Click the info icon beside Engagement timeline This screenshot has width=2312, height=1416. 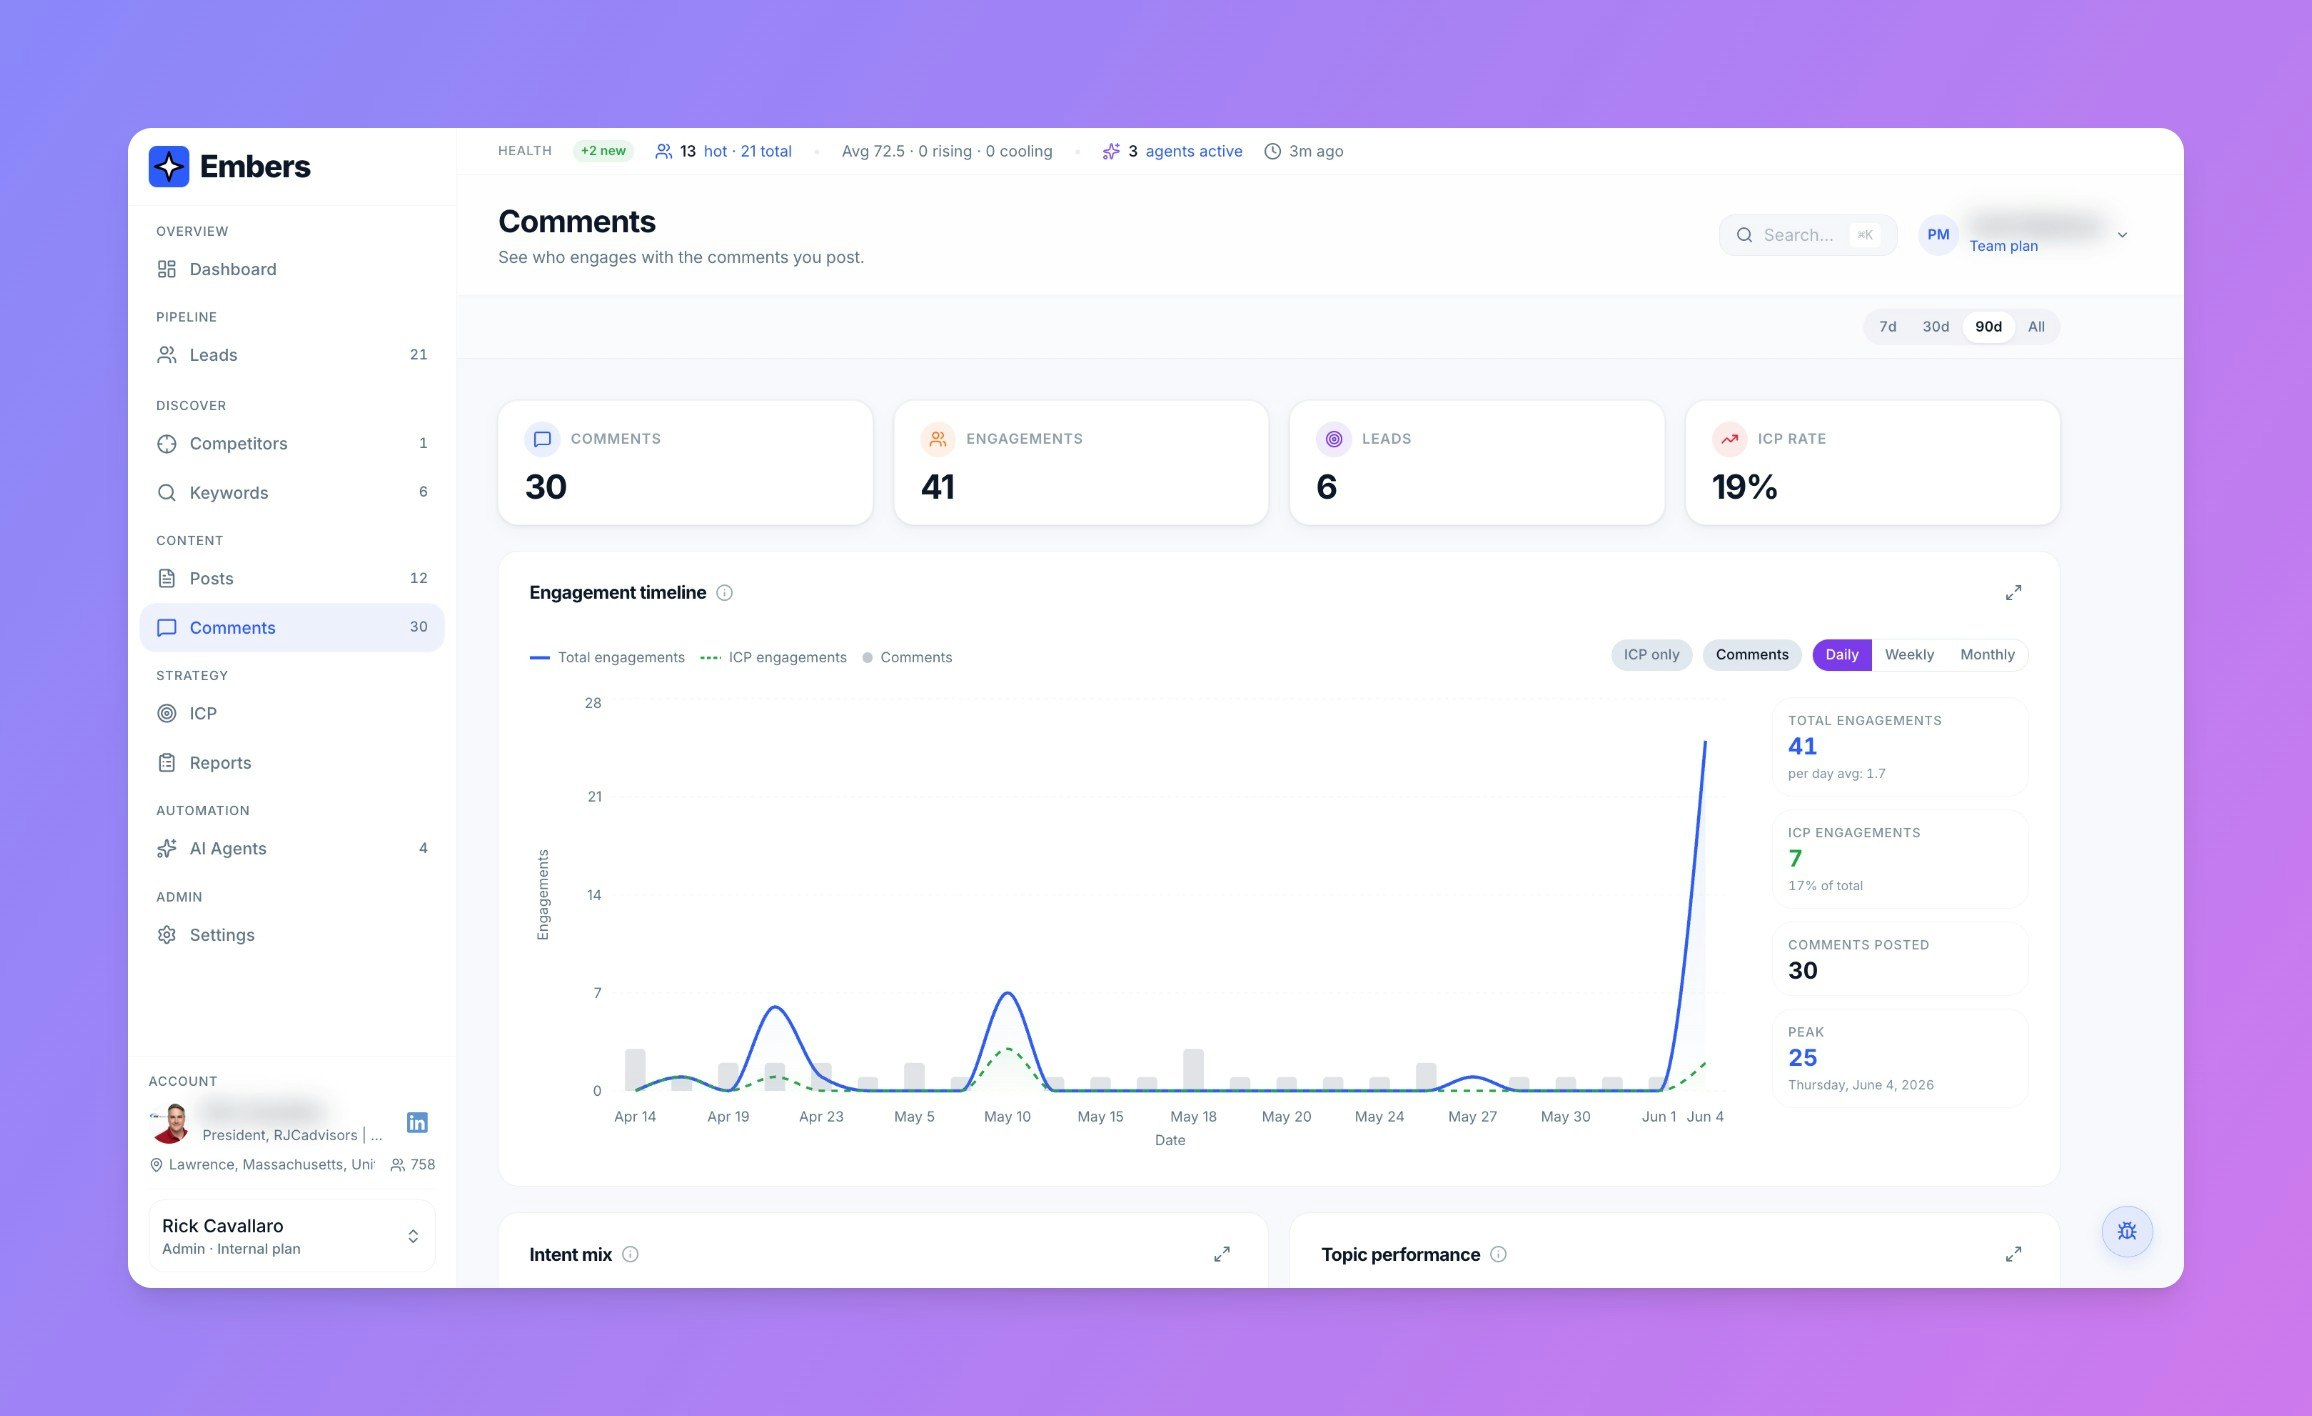[725, 593]
